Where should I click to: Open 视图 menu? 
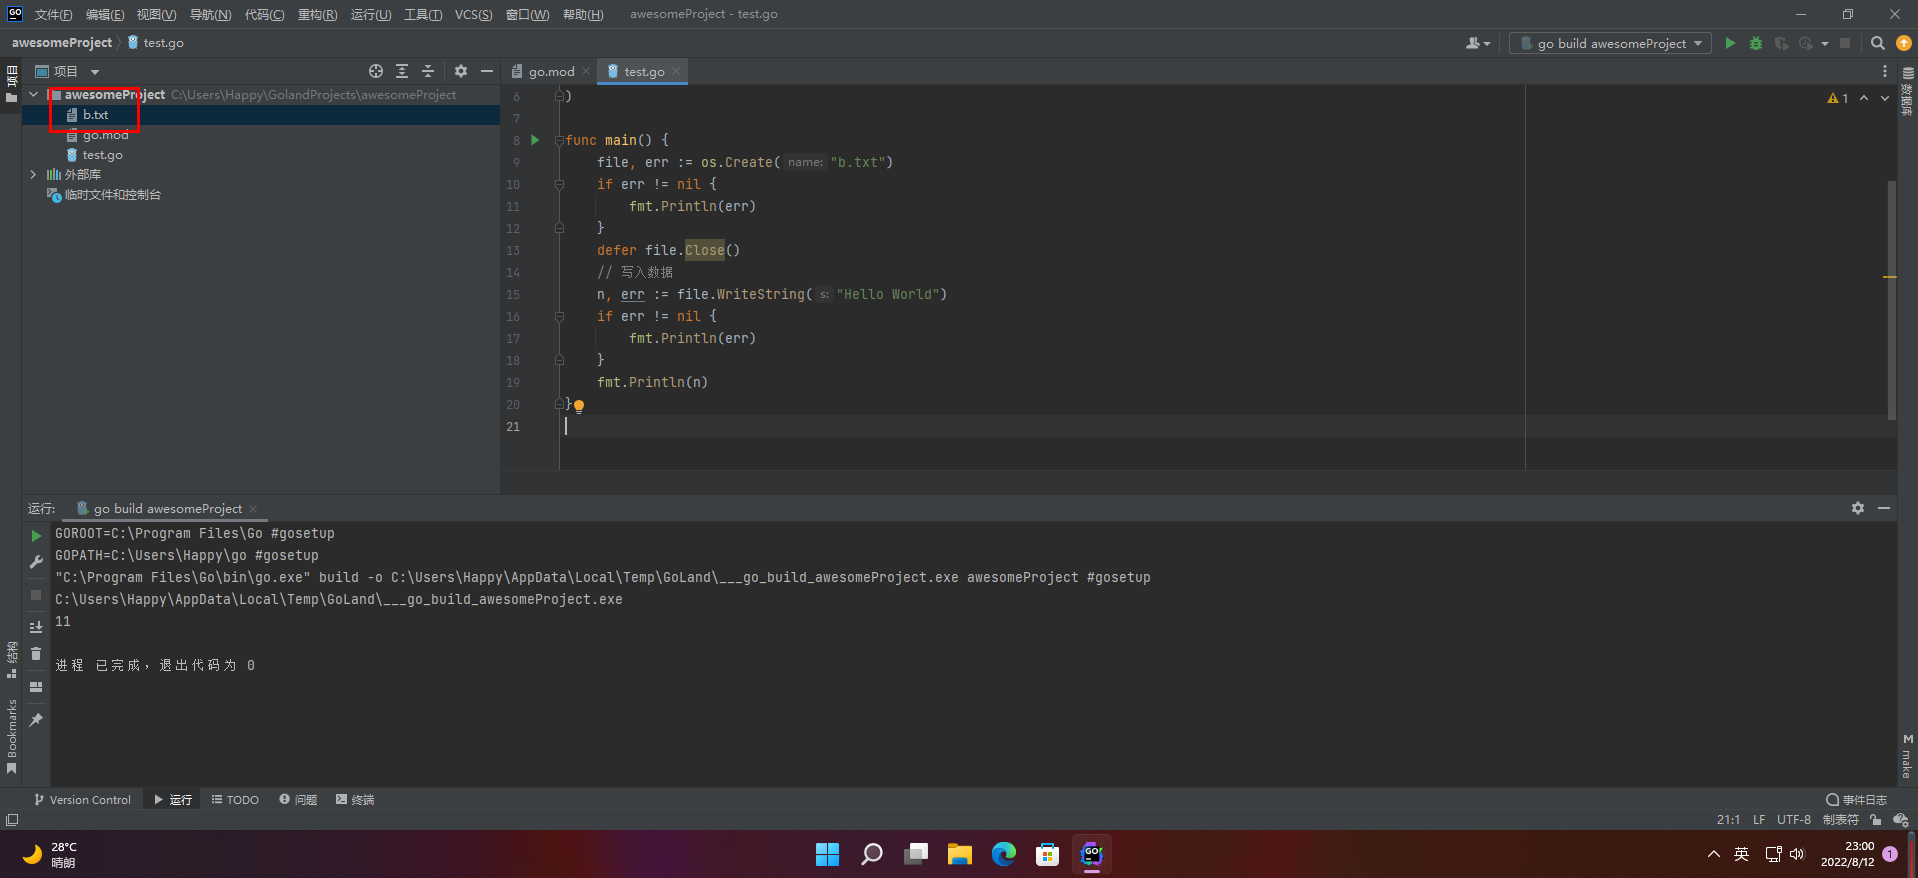tap(157, 14)
